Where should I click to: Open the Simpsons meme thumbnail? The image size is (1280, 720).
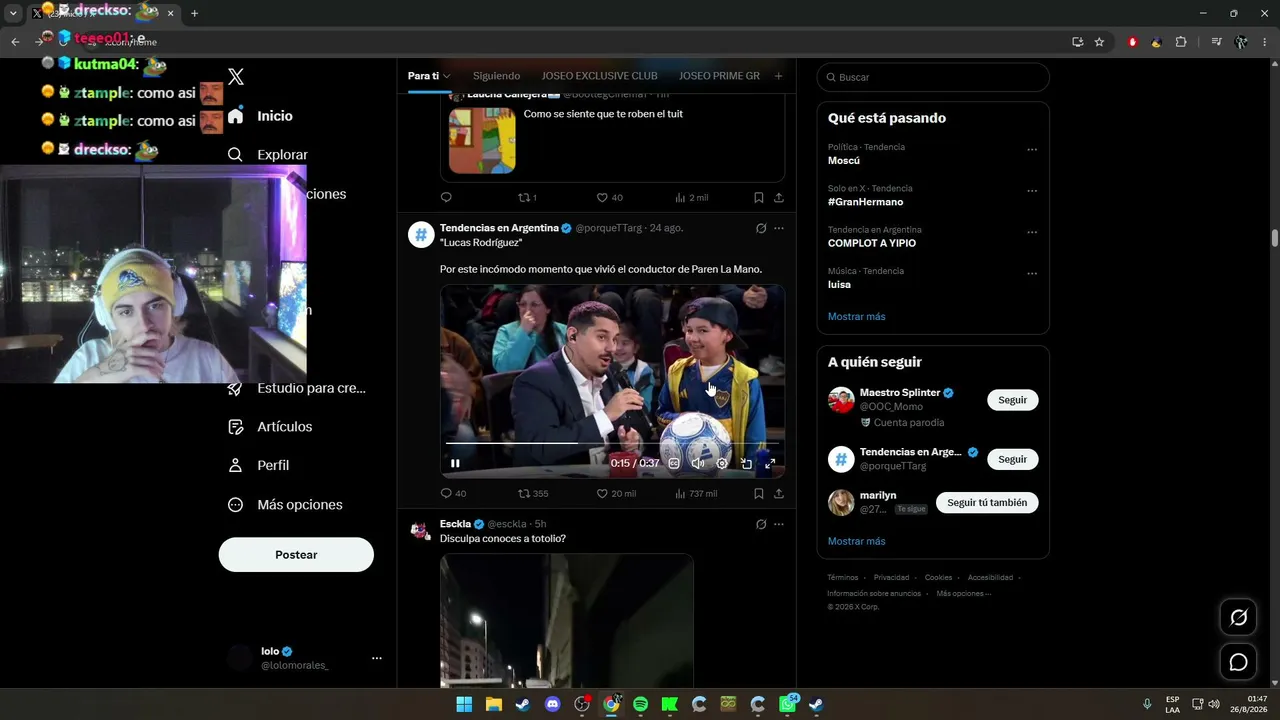[482, 141]
